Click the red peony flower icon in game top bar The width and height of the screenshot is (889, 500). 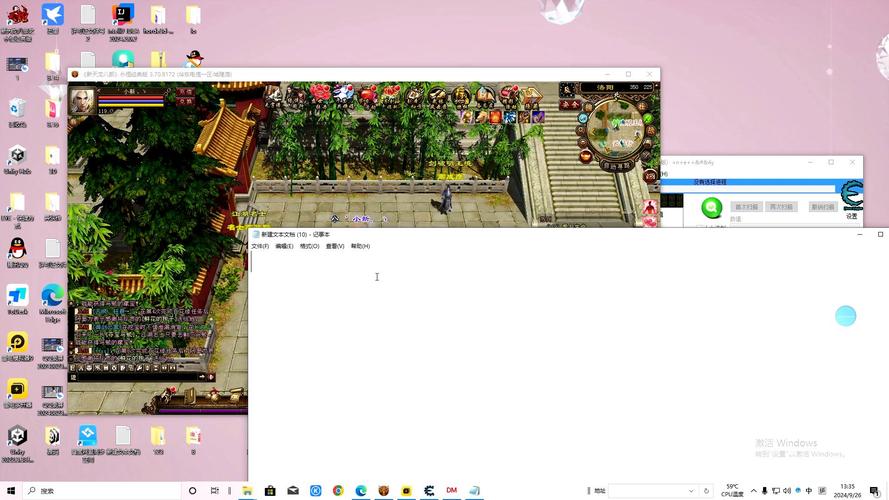point(320,94)
